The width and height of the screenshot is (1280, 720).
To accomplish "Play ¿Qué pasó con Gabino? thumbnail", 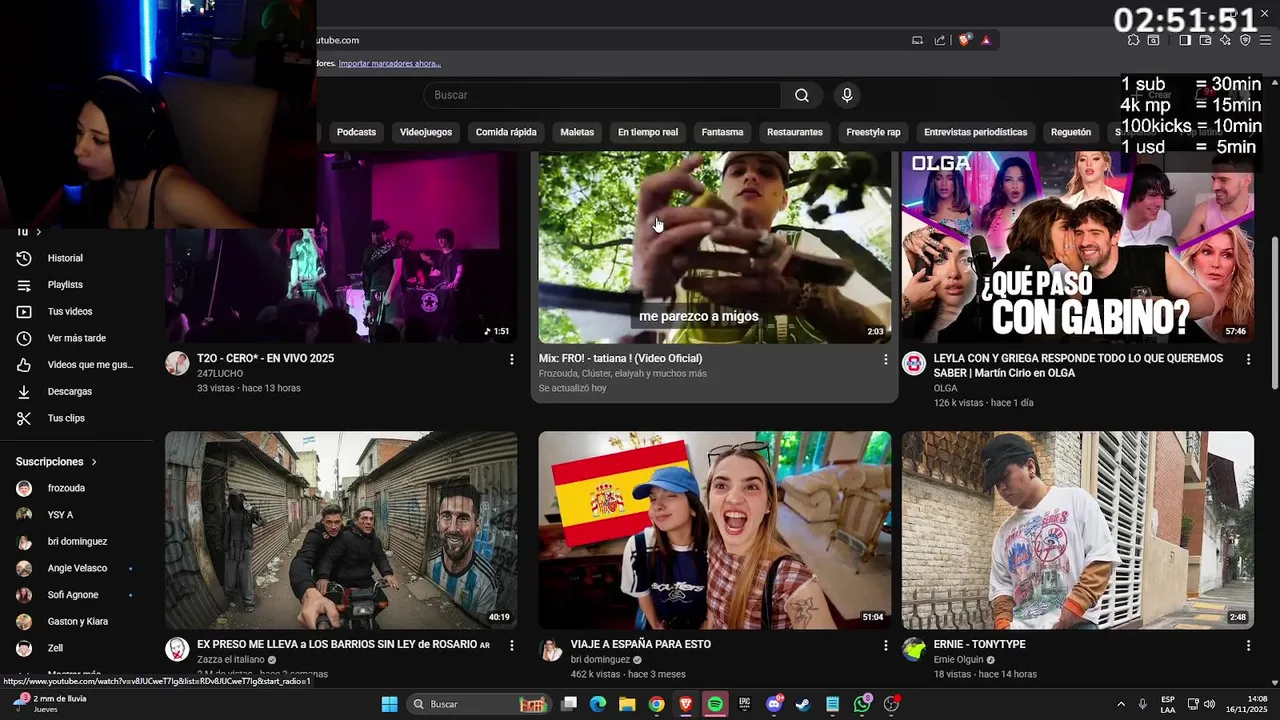I will point(1078,247).
